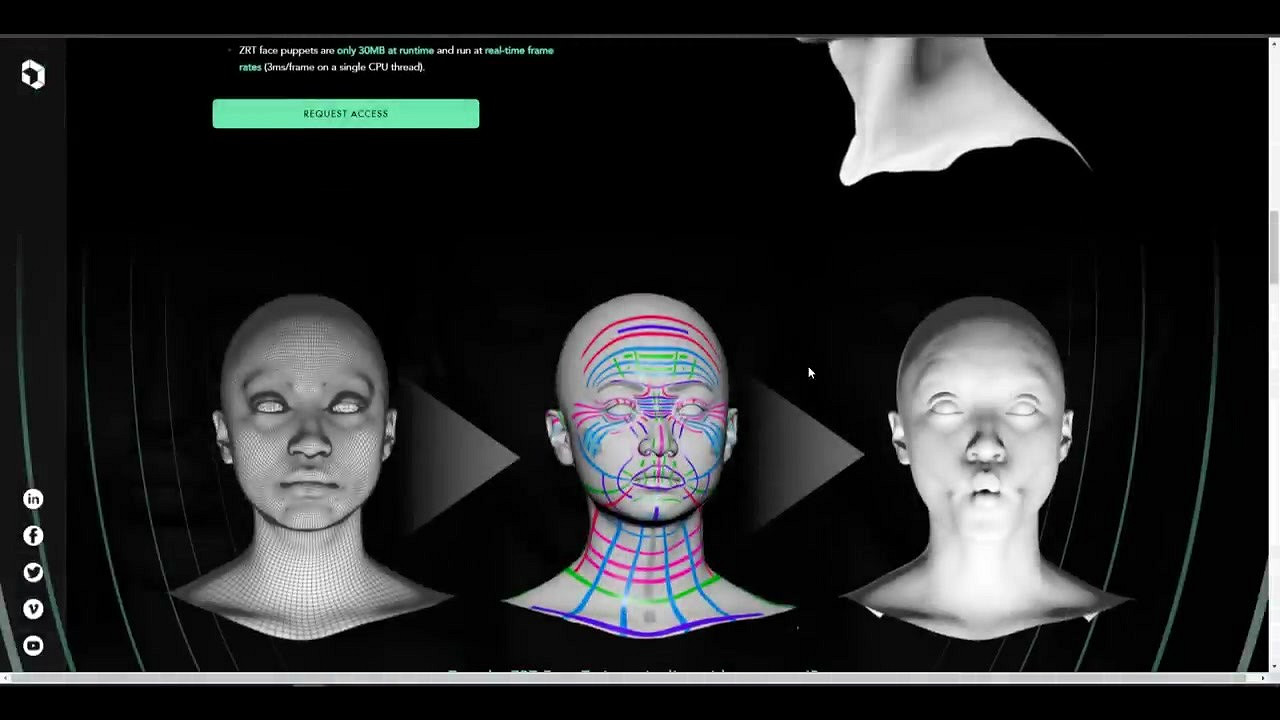1280x720 pixels.
Task: Open the Facebook social link
Action: pyautogui.click(x=33, y=536)
